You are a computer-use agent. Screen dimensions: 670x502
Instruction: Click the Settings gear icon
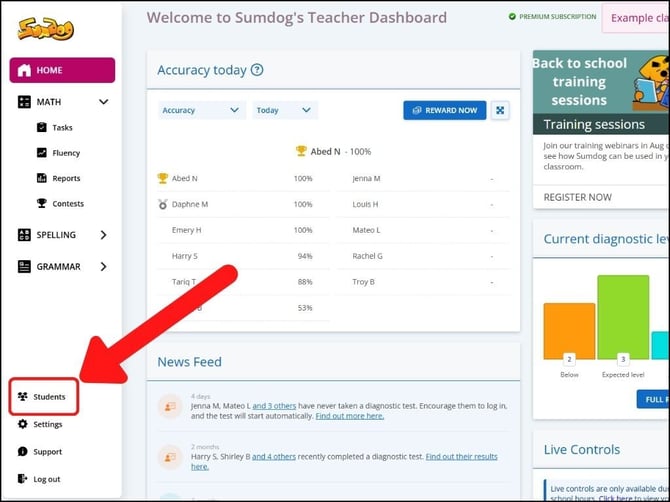tap(23, 424)
